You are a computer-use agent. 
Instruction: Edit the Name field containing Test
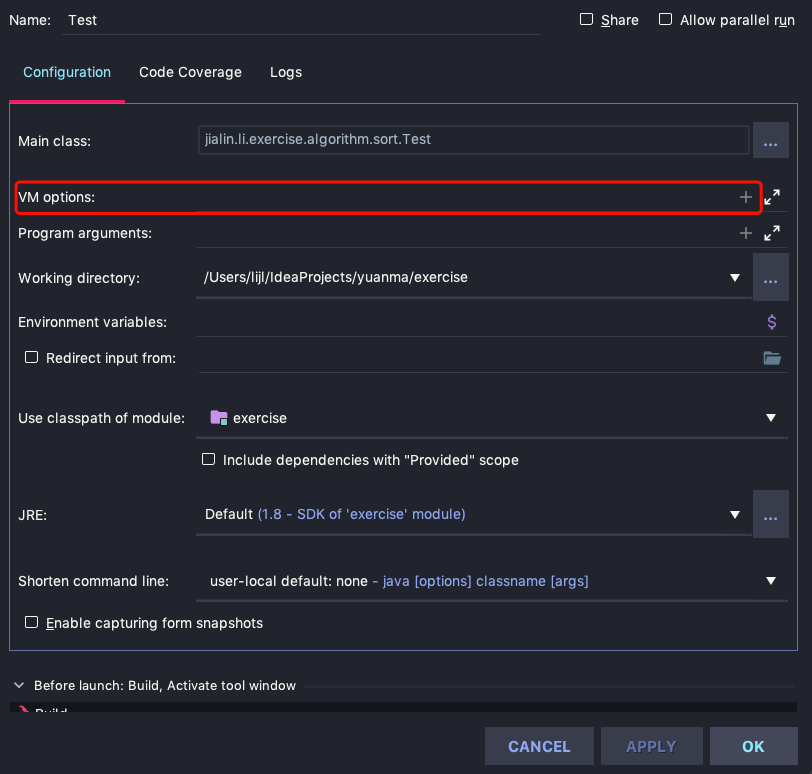pos(301,20)
